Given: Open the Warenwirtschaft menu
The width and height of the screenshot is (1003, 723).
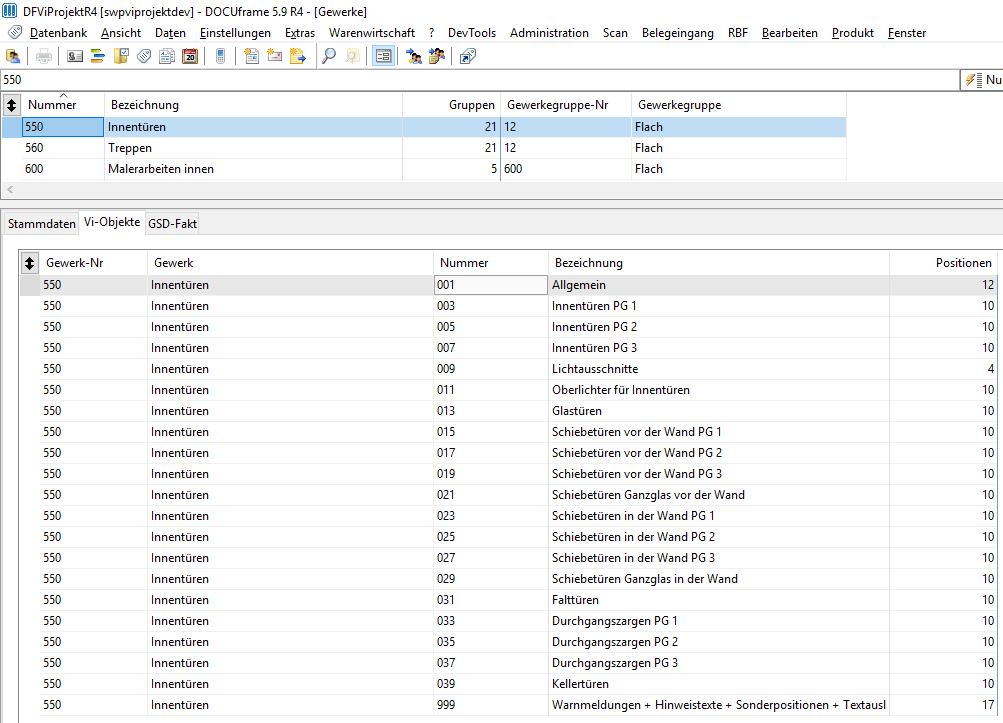Looking at the screenshot, I should (x=372, y=33).
